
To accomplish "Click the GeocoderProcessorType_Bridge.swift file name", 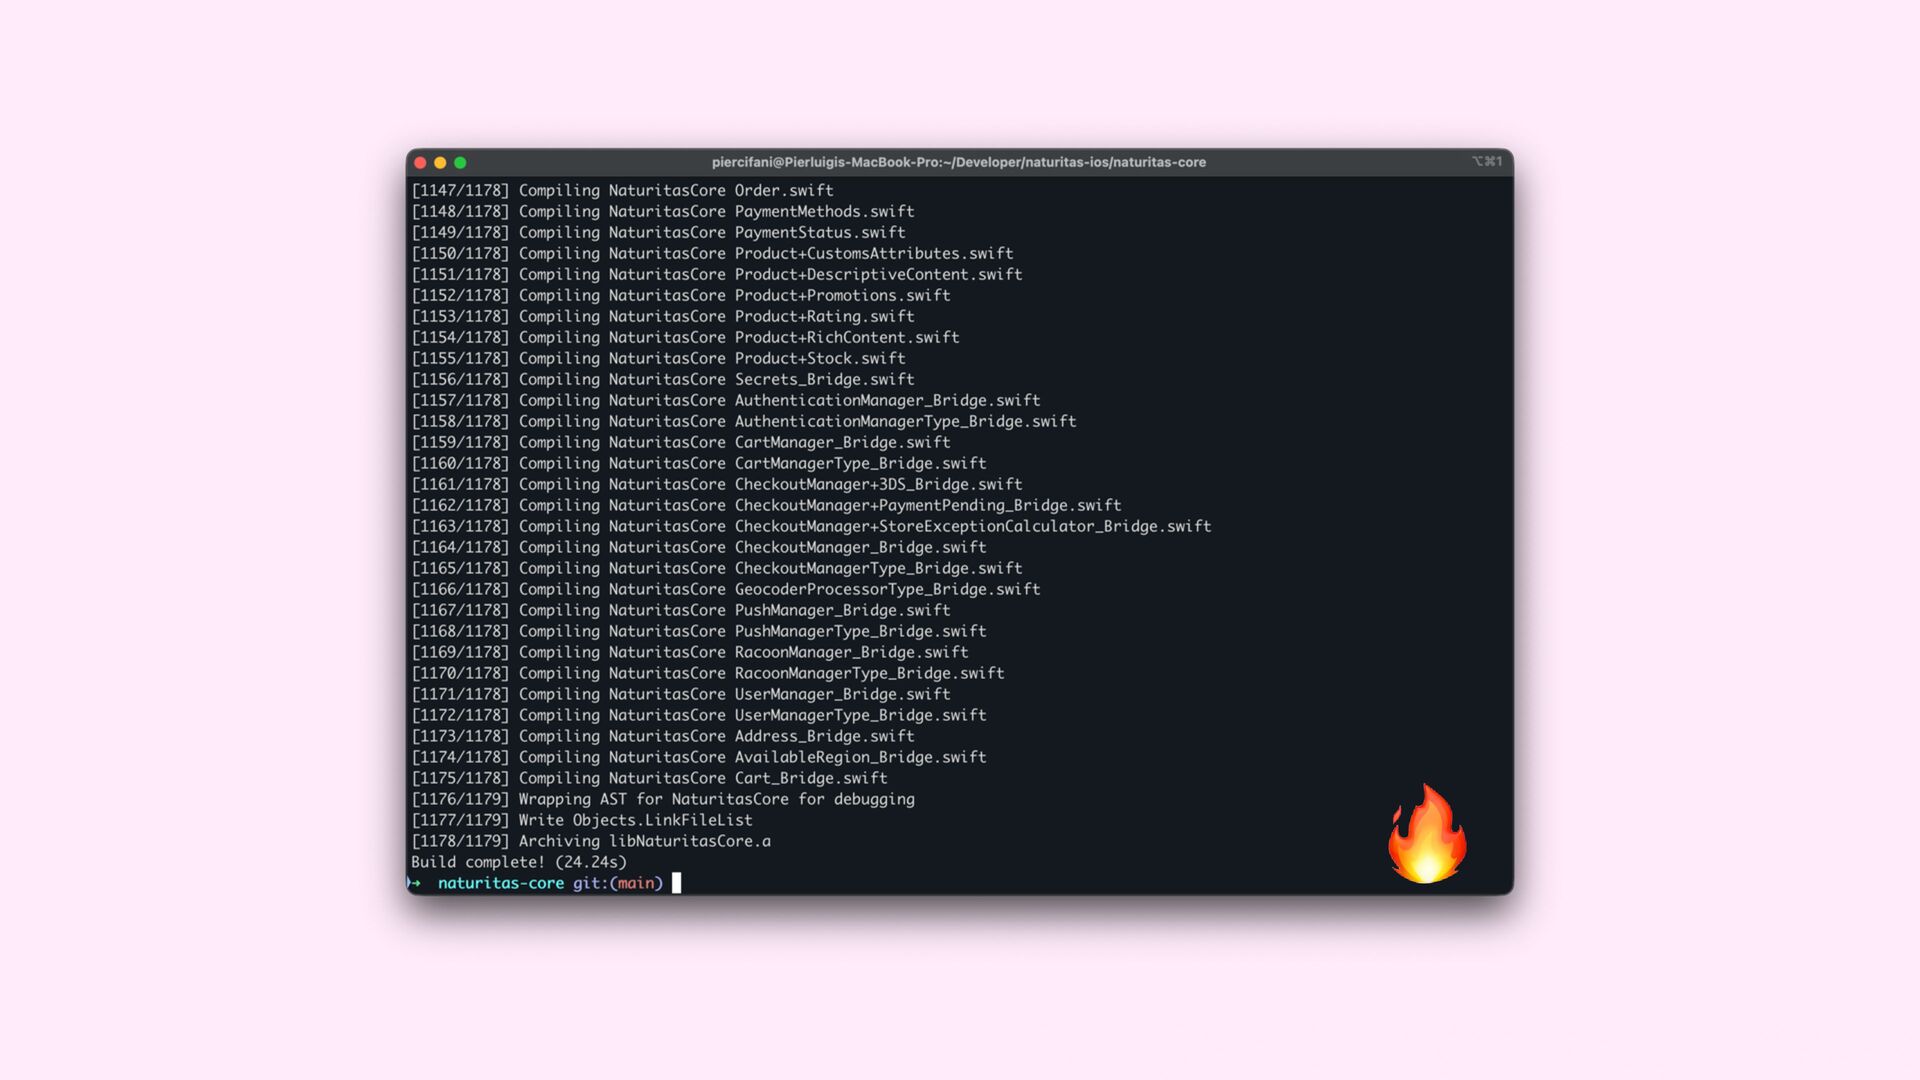I will (x=887, y=589).
